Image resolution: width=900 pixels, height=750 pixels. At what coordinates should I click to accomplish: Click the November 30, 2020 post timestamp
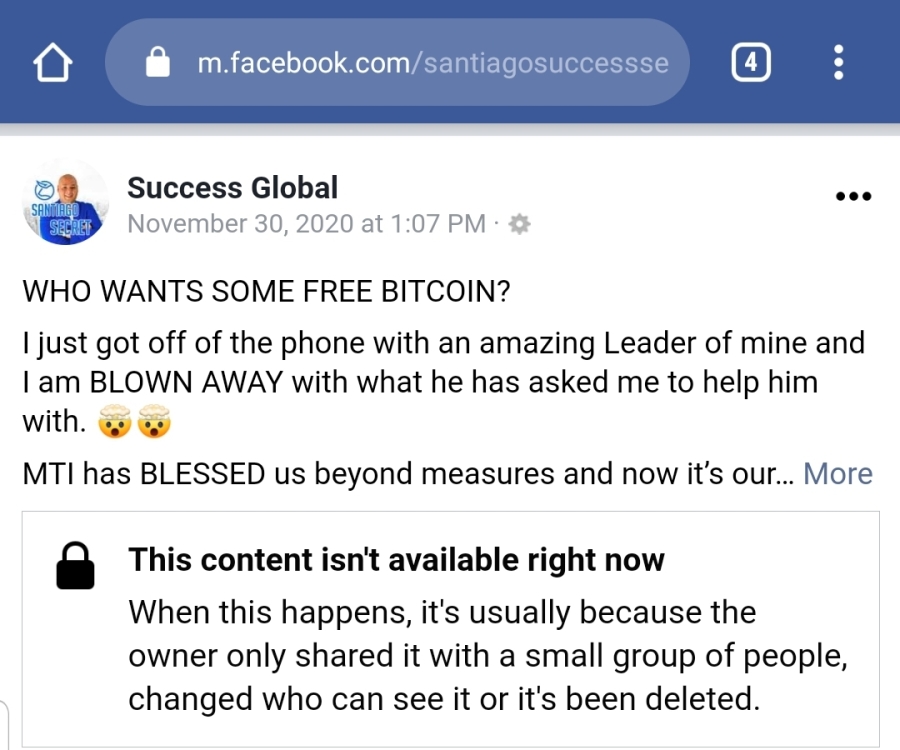tap(306, 224)
